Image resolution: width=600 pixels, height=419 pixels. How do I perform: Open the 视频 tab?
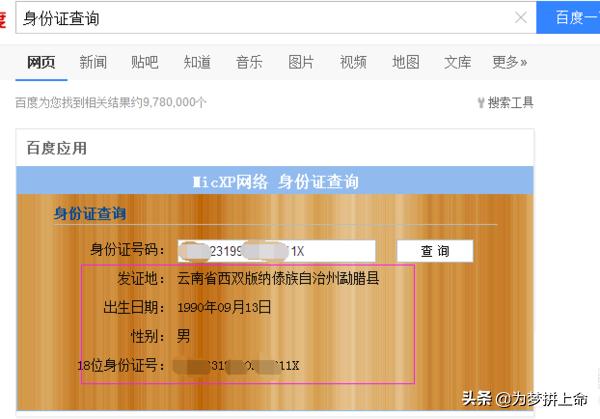point(353,62)
